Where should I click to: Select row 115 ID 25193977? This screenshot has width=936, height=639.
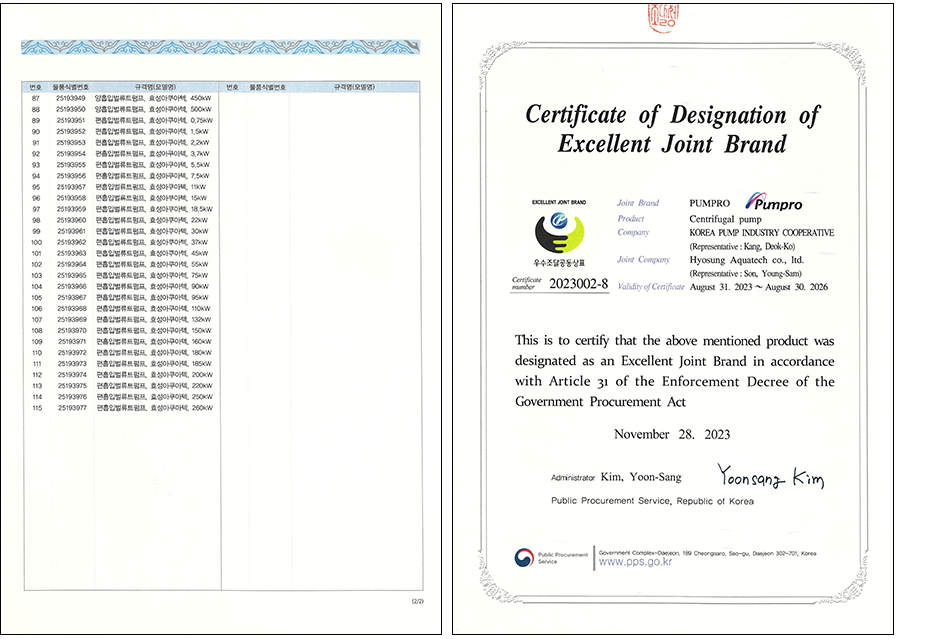tap(72, 408)
